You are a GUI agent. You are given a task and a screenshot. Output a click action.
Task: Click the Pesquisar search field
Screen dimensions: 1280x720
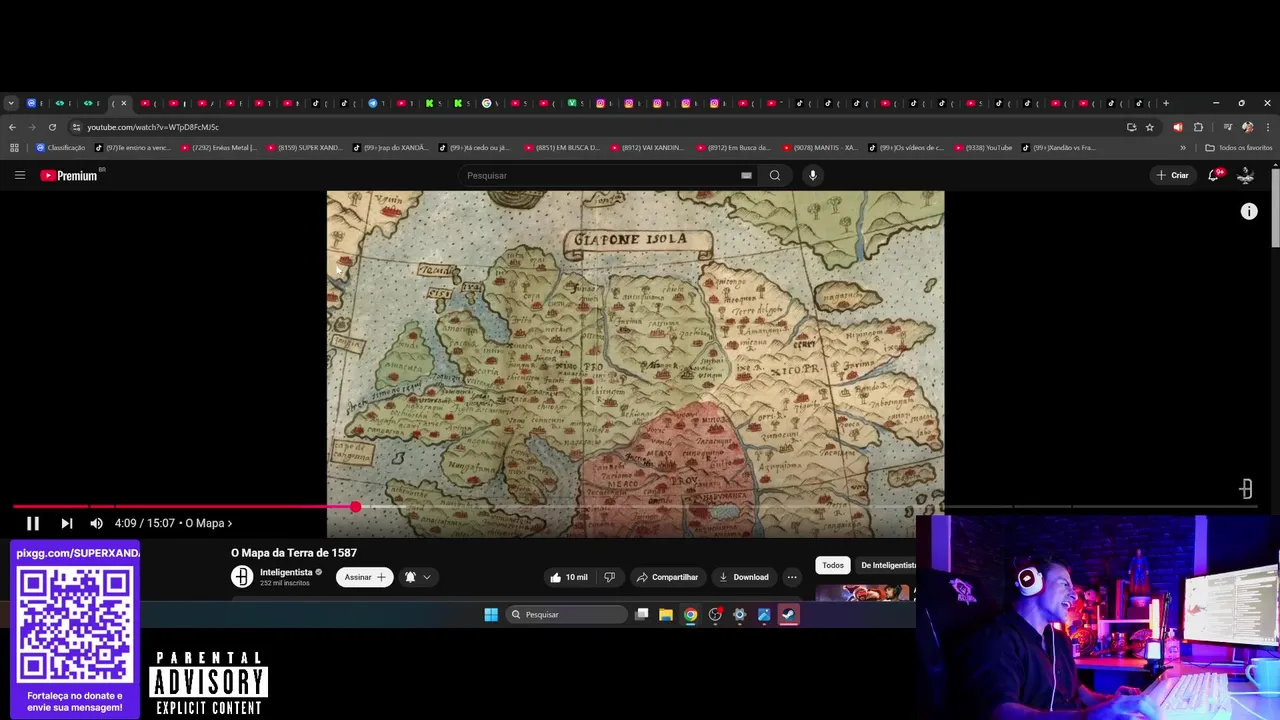click(600, 175)
